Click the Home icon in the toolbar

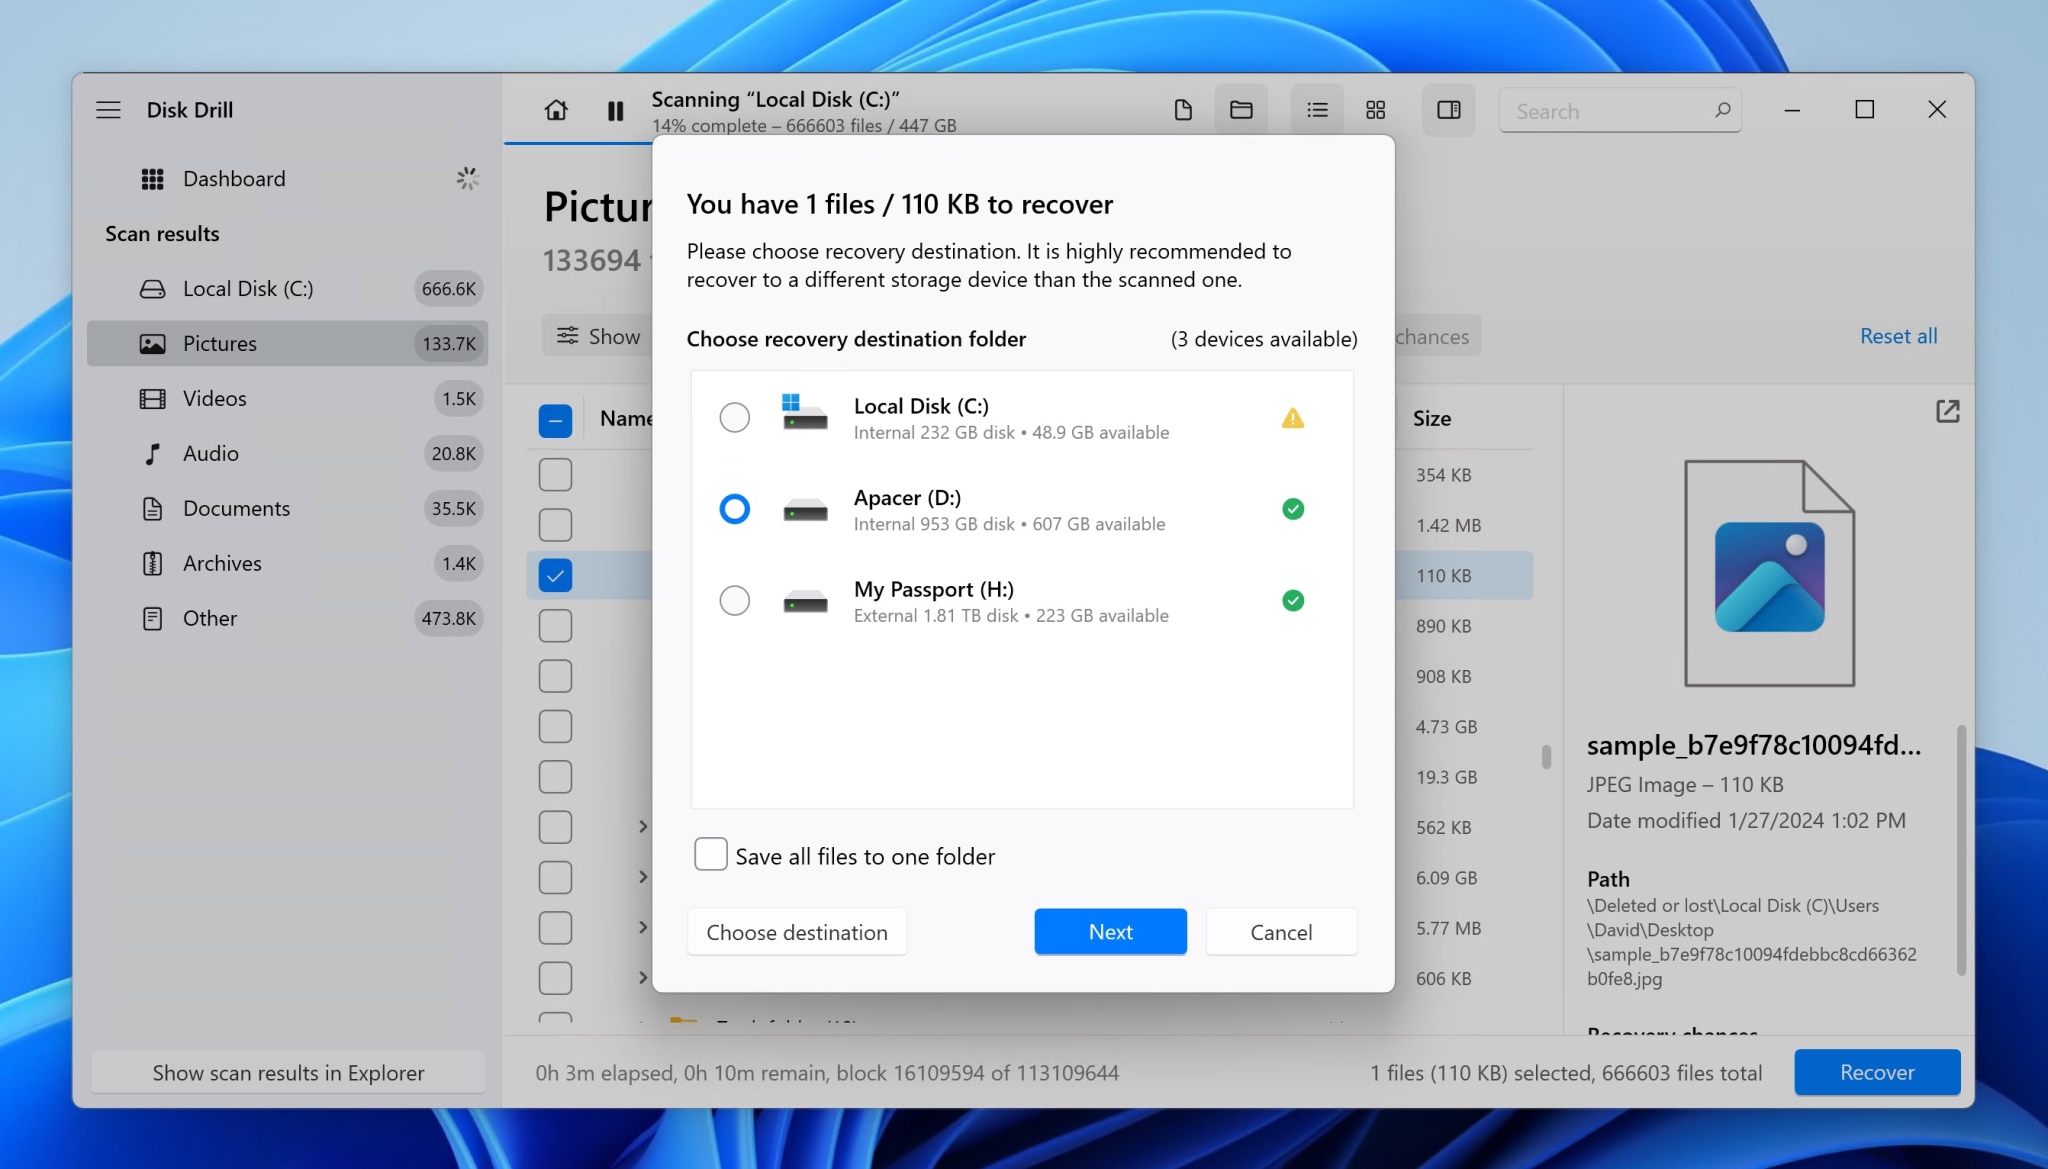pos(557,110)
